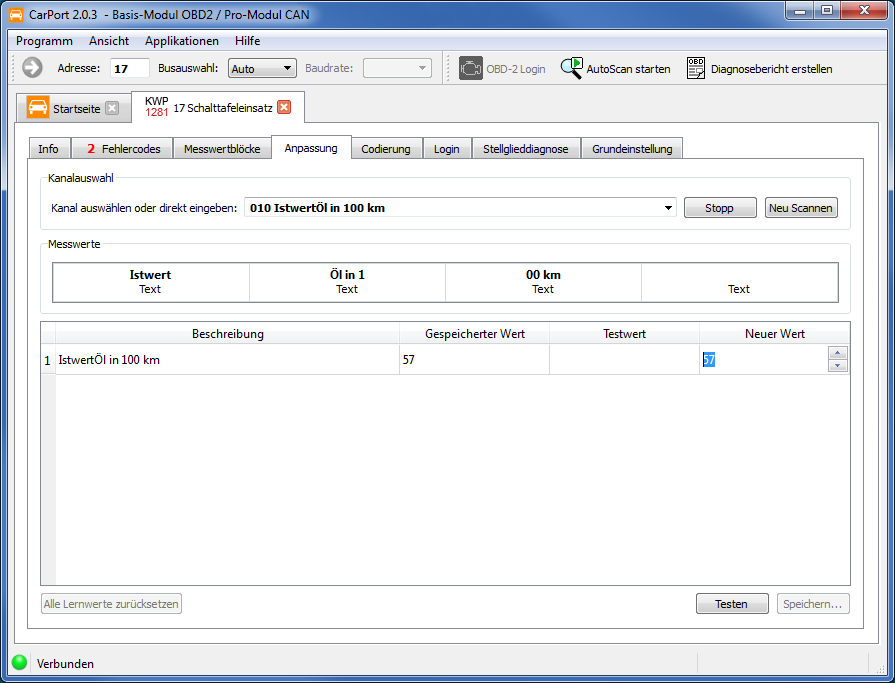The height and width of the screenshot is (683, 895).
Task: Switch to the Info tab
Action: pos(49,149)
